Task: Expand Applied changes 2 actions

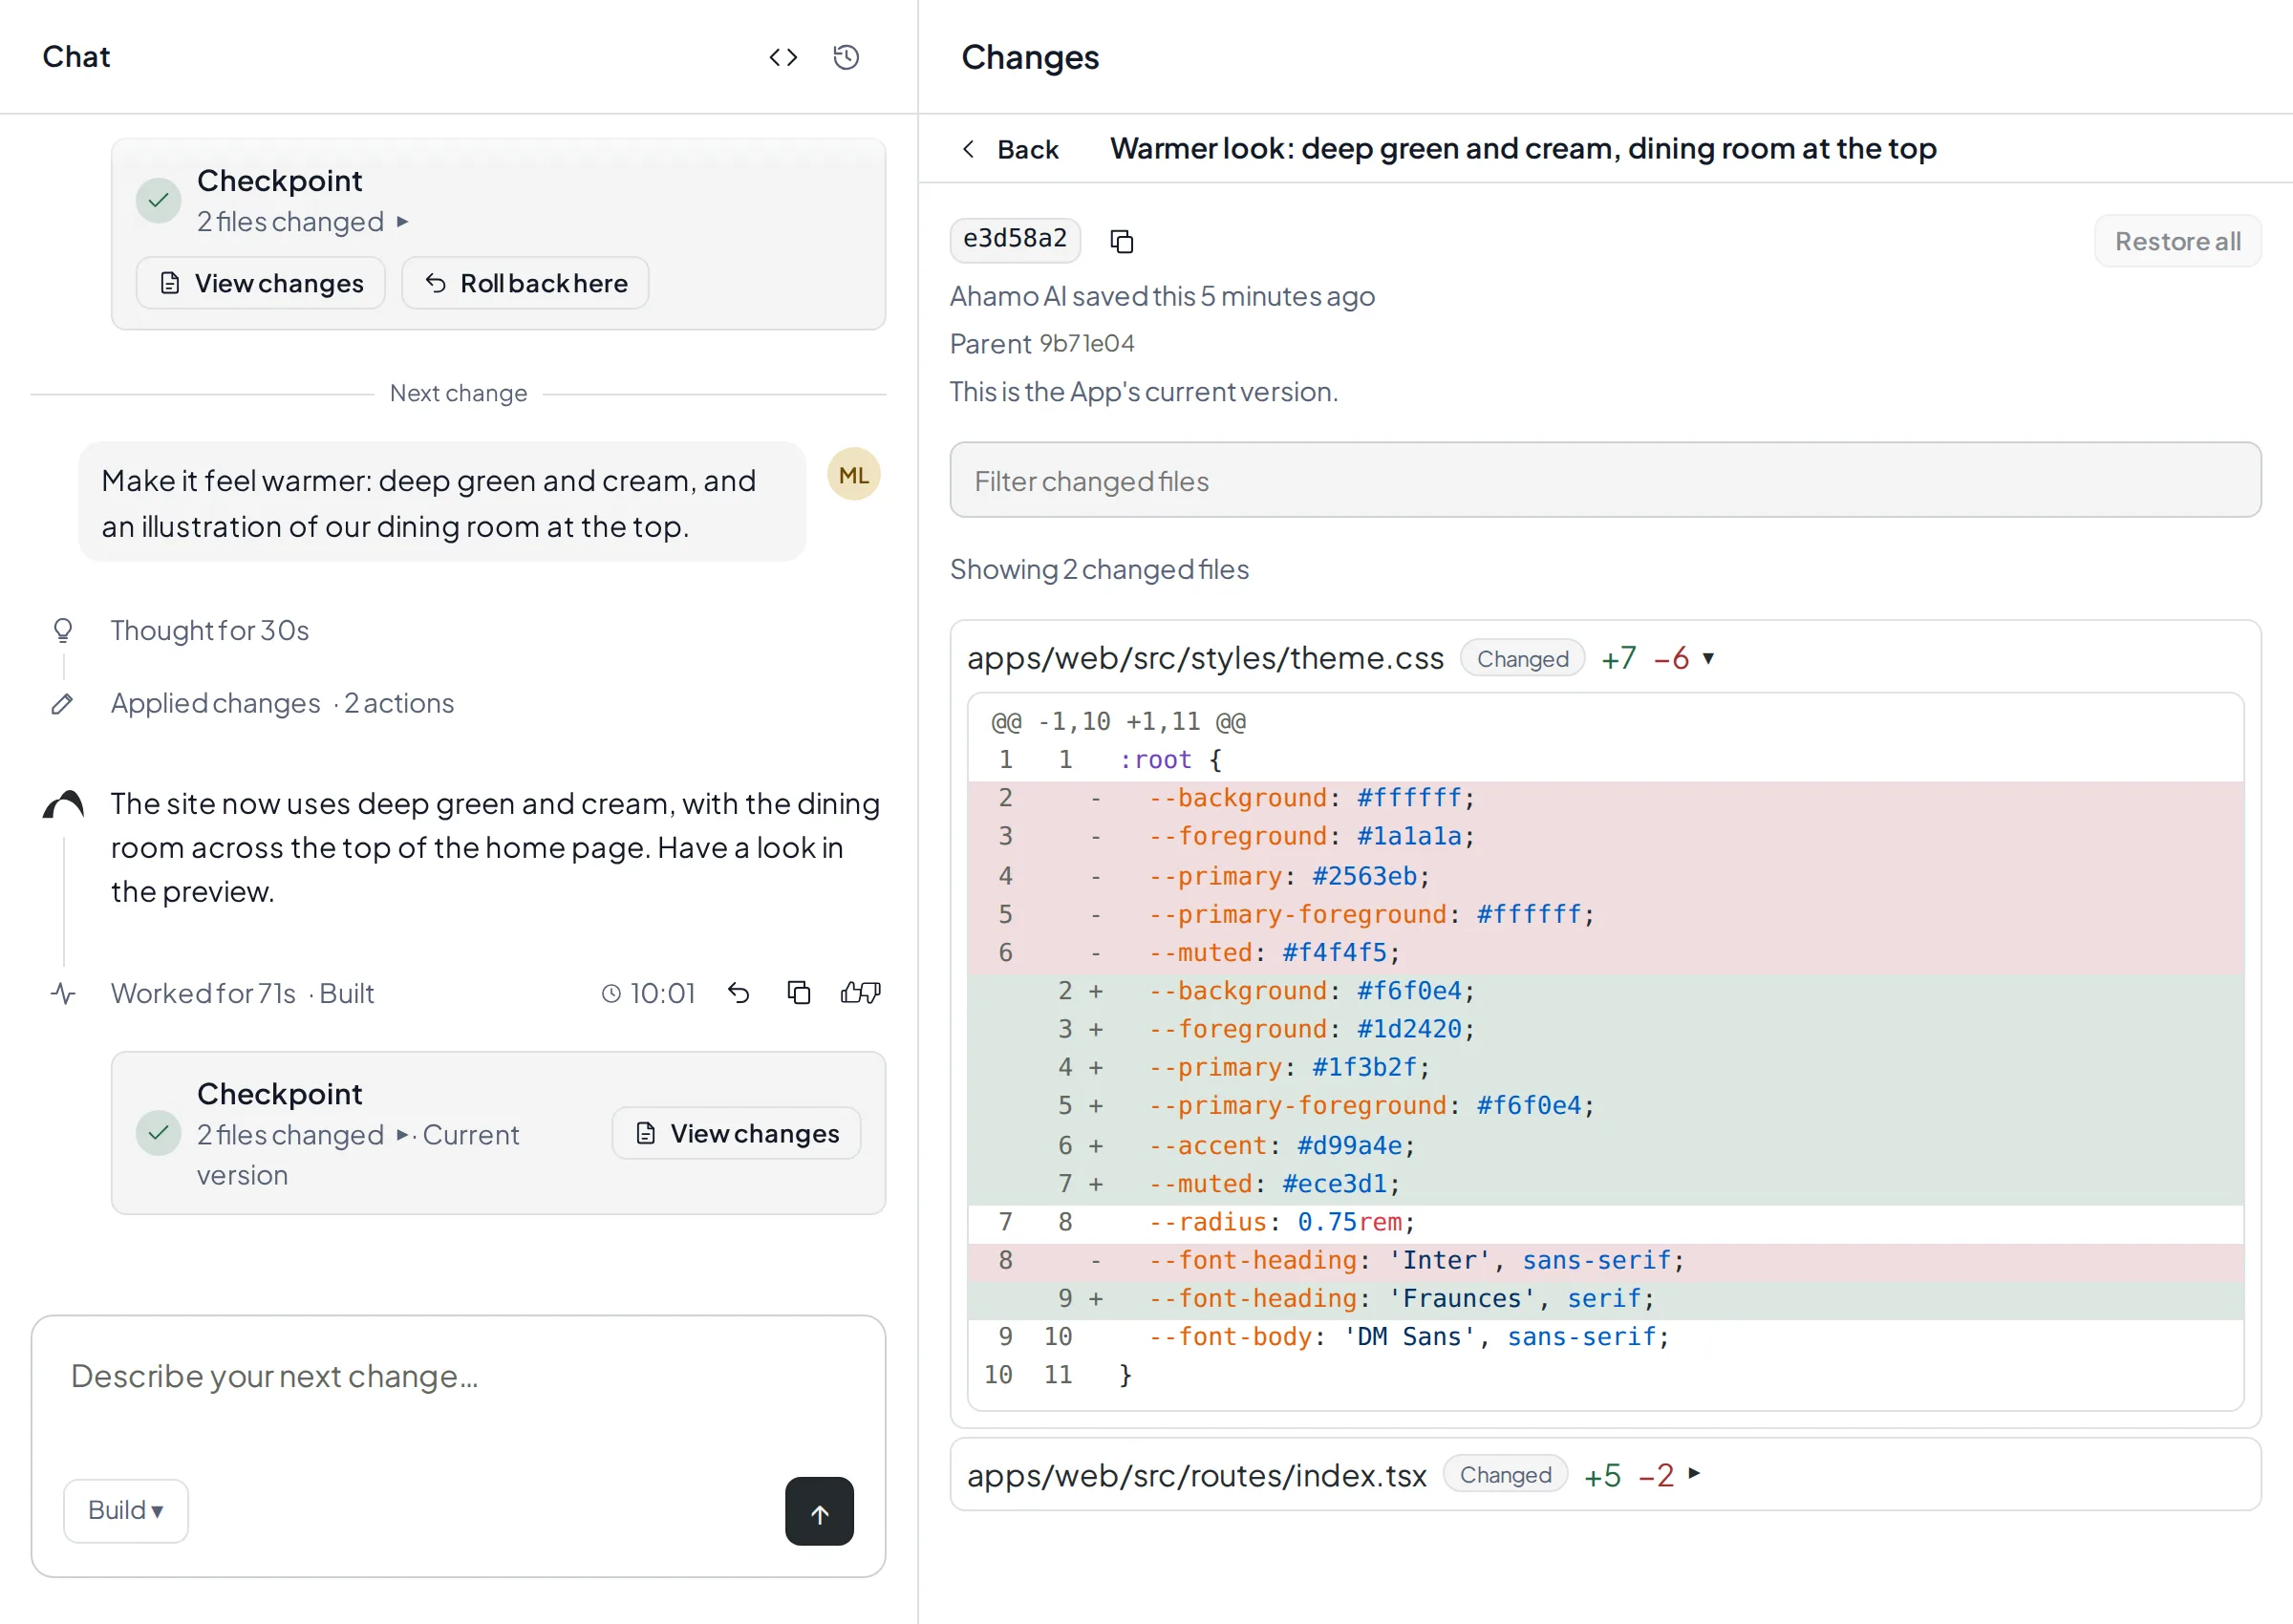Action: (x=282, y=704)
